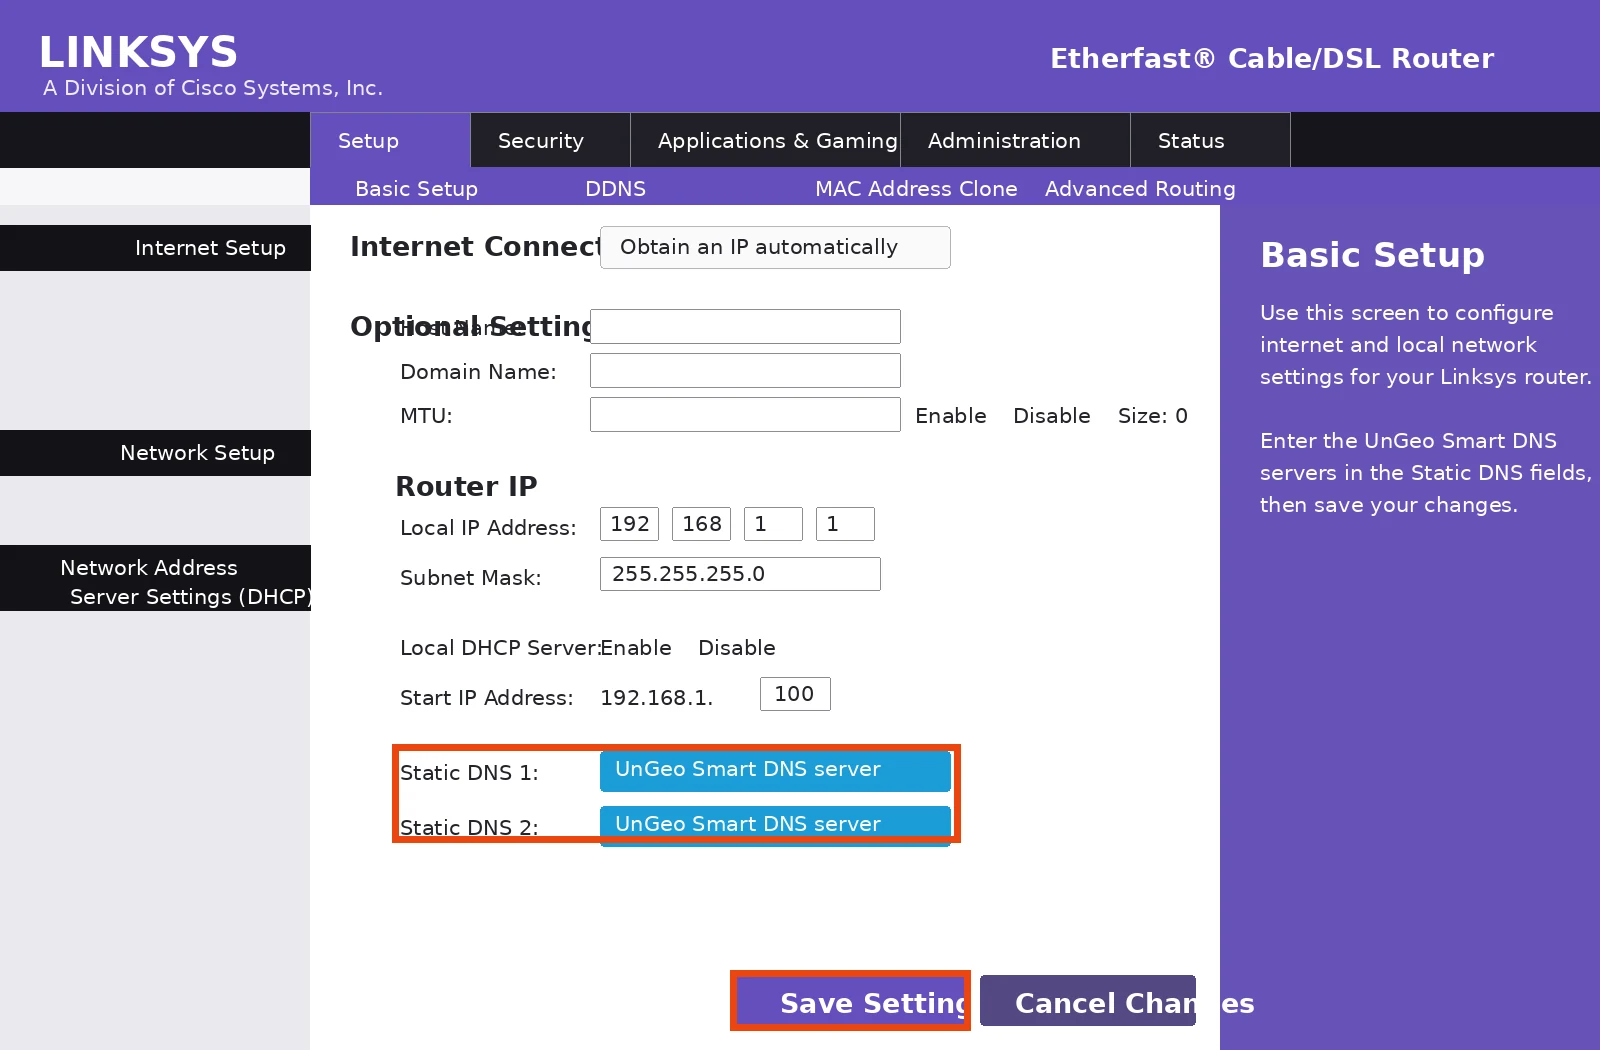
Task: Click the Subnet Mask field 255.255.255.0
Action: 740,574
